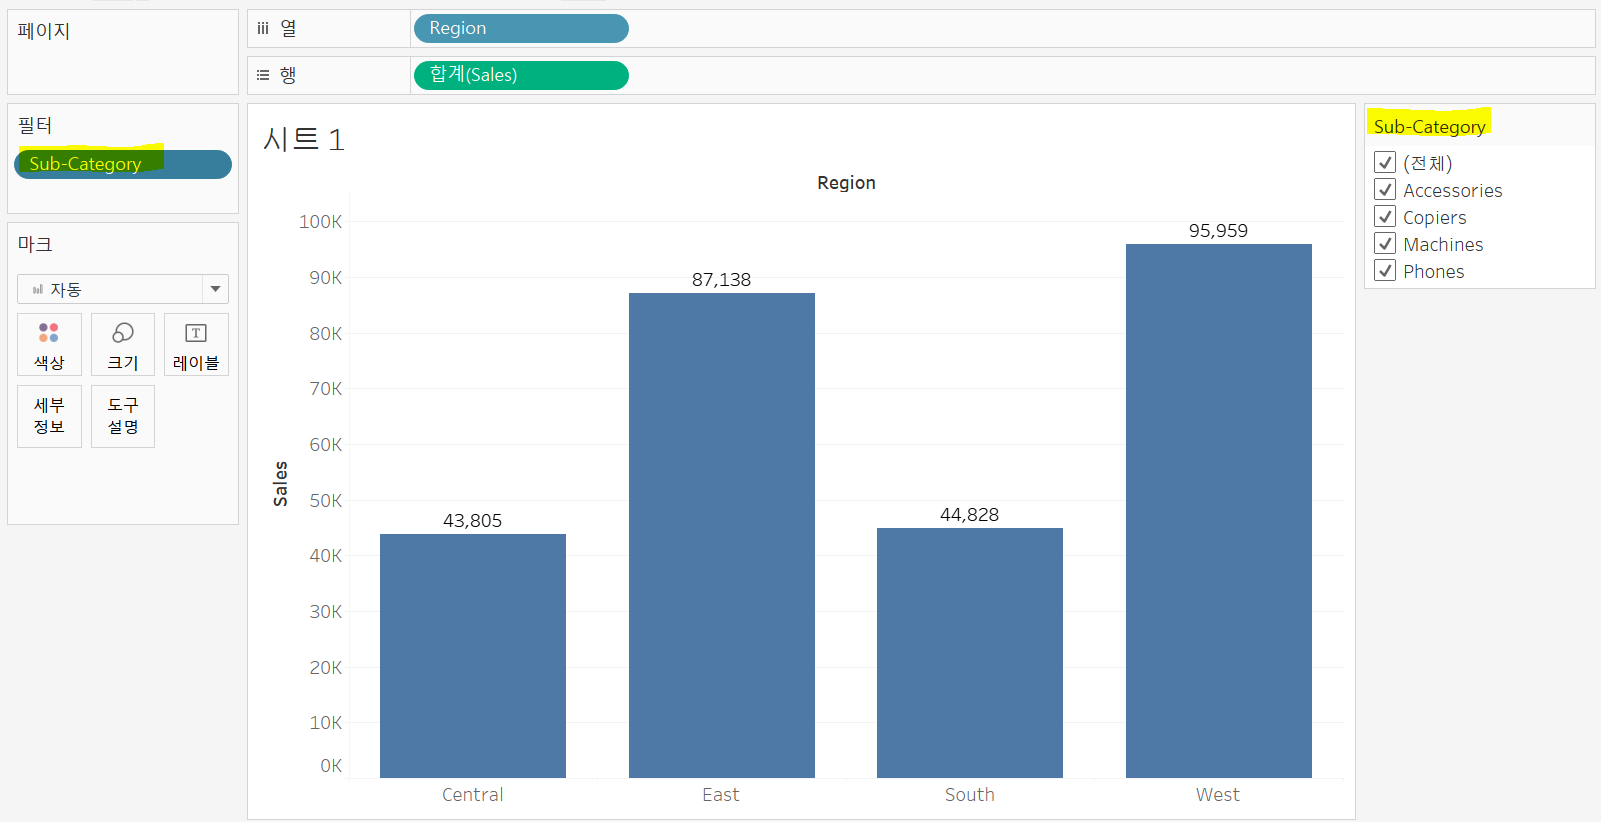Uncheck the Phones filter checkbox
This screenshot has height=822, width=1601.
[1385, 270]
